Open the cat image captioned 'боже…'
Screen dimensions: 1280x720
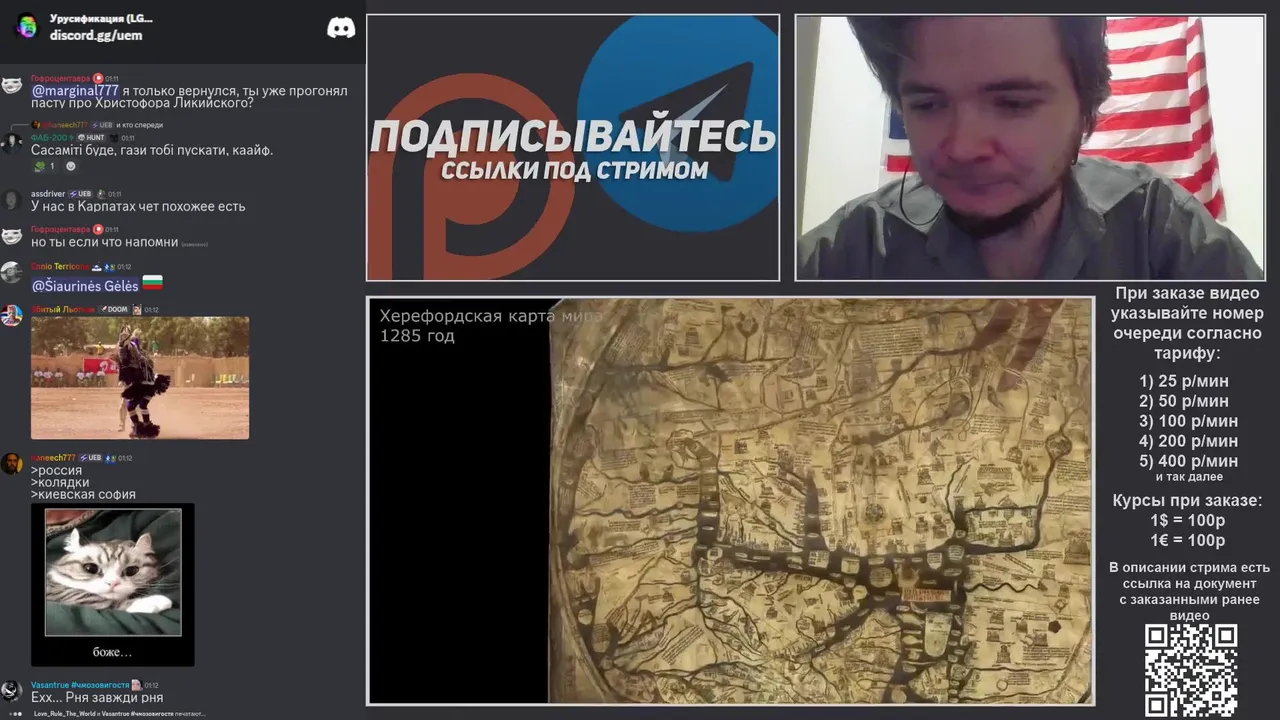[x=113, y=585]
